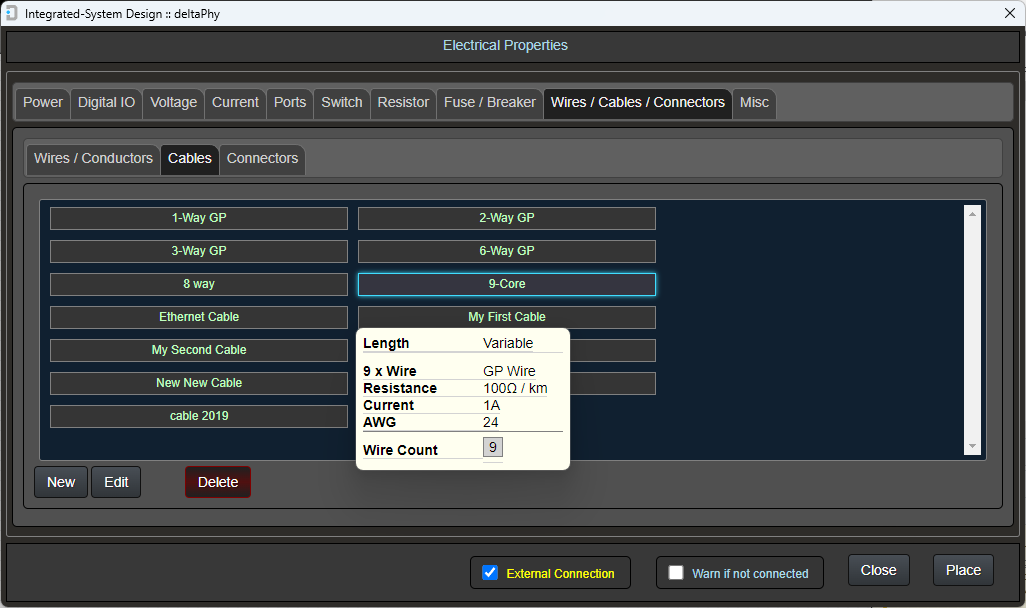Close the deltaPhy dialog window
This screenshot has height=608, width=1026.
(x=1009, y=13)
